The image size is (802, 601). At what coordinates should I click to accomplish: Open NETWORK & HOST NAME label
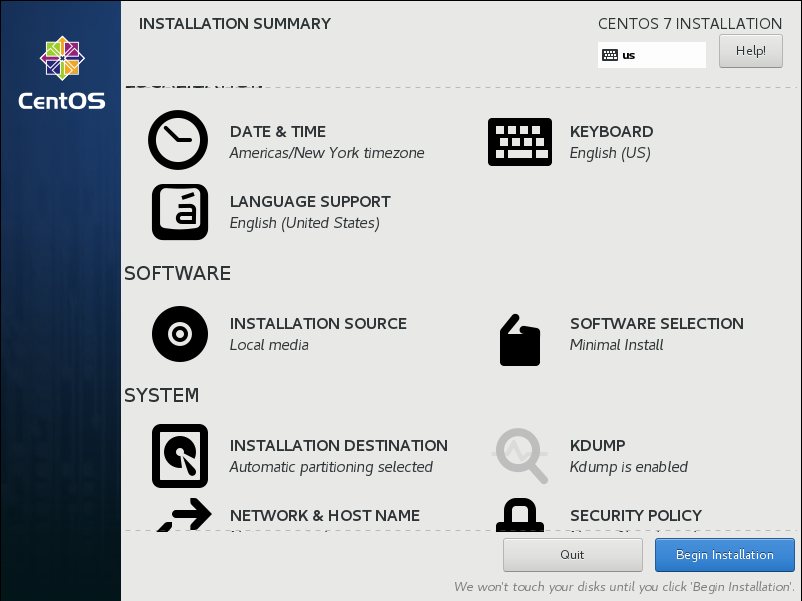[325, 516]
